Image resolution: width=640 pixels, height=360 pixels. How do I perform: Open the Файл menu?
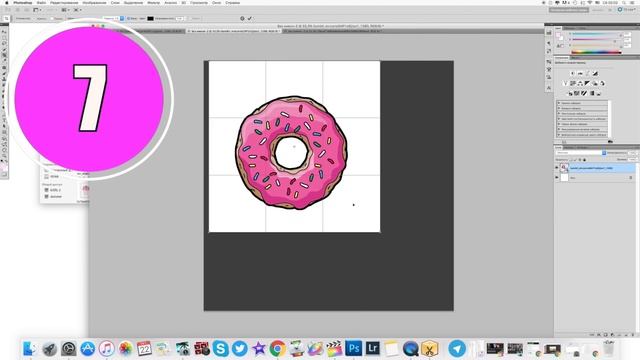tap(41, 3)
